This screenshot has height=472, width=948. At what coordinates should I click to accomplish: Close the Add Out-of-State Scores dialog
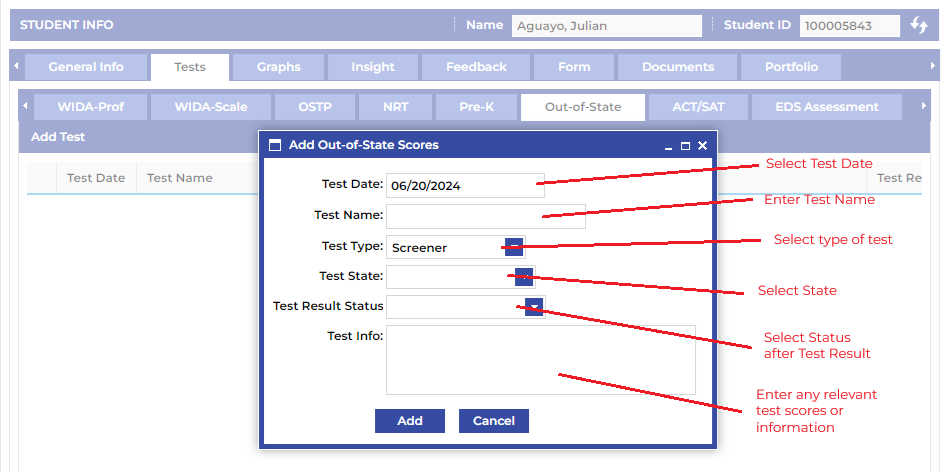tap(702, 146)
